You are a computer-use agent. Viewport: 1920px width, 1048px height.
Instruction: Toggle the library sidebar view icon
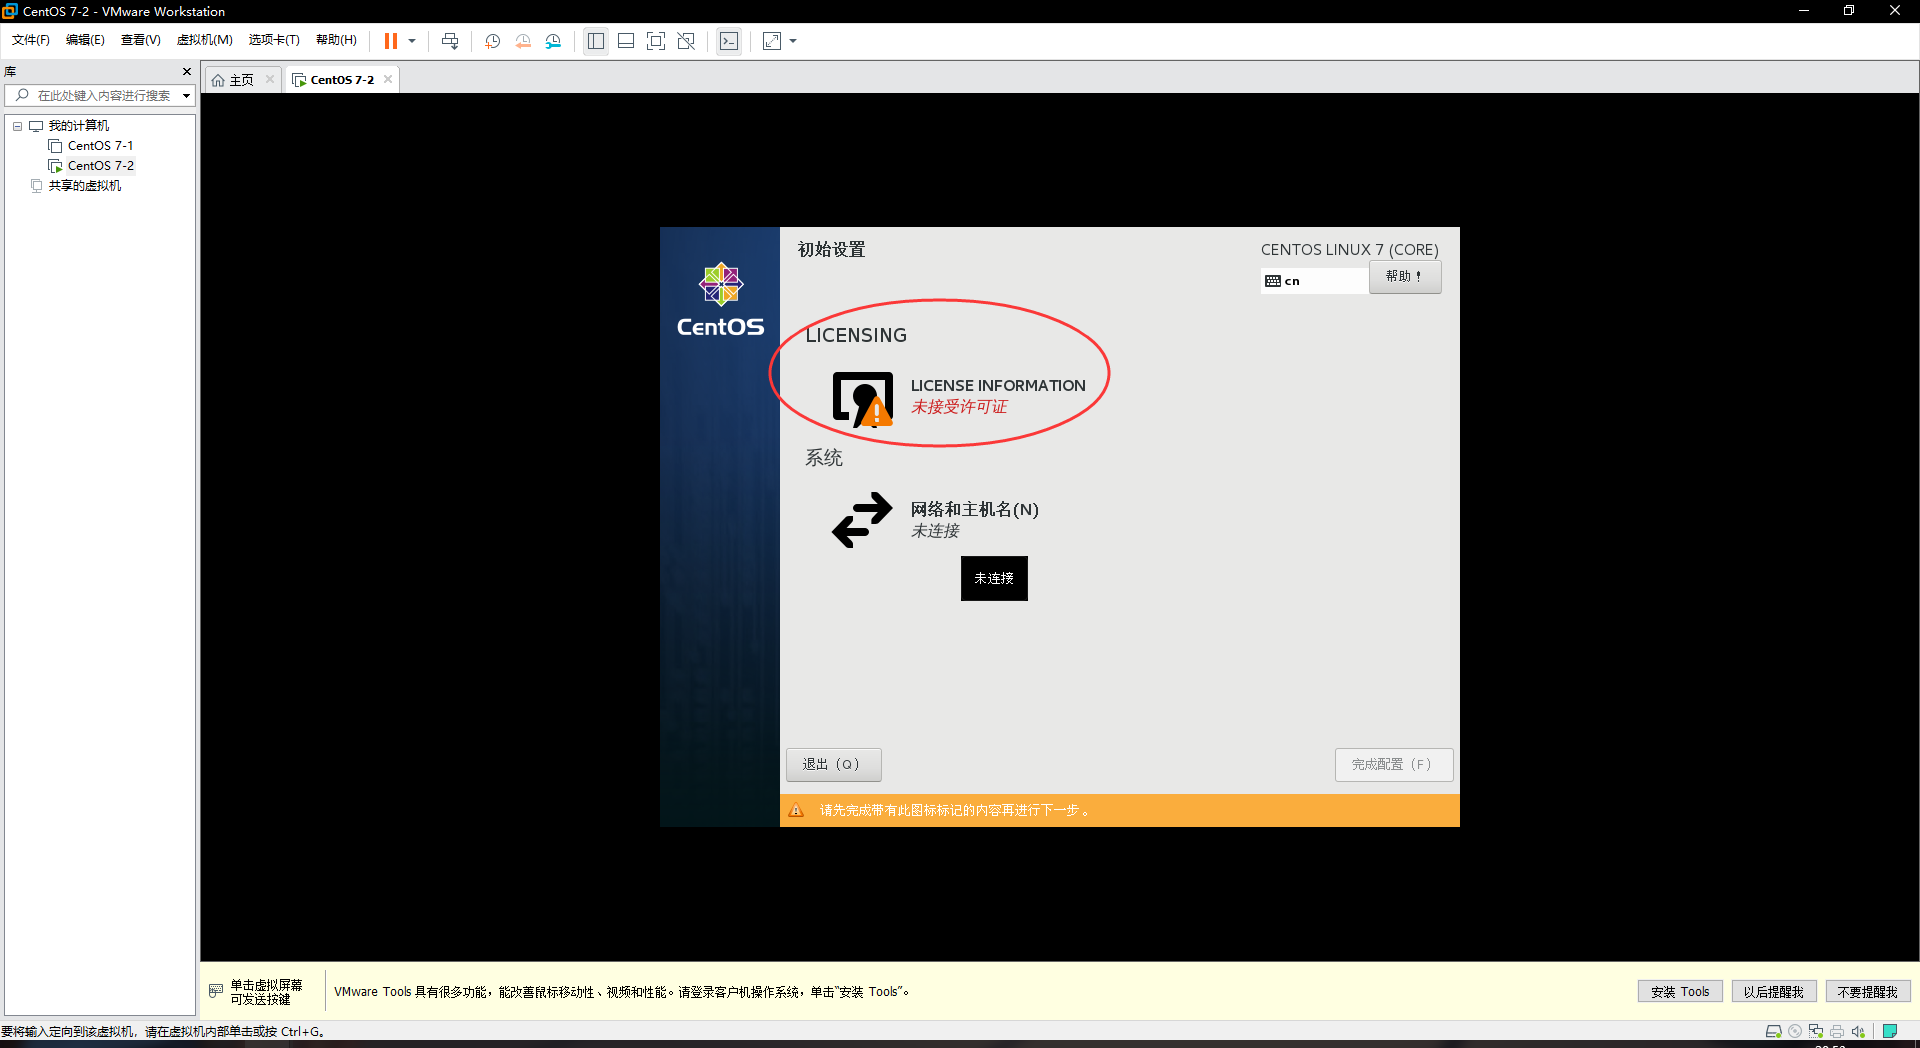596,41
